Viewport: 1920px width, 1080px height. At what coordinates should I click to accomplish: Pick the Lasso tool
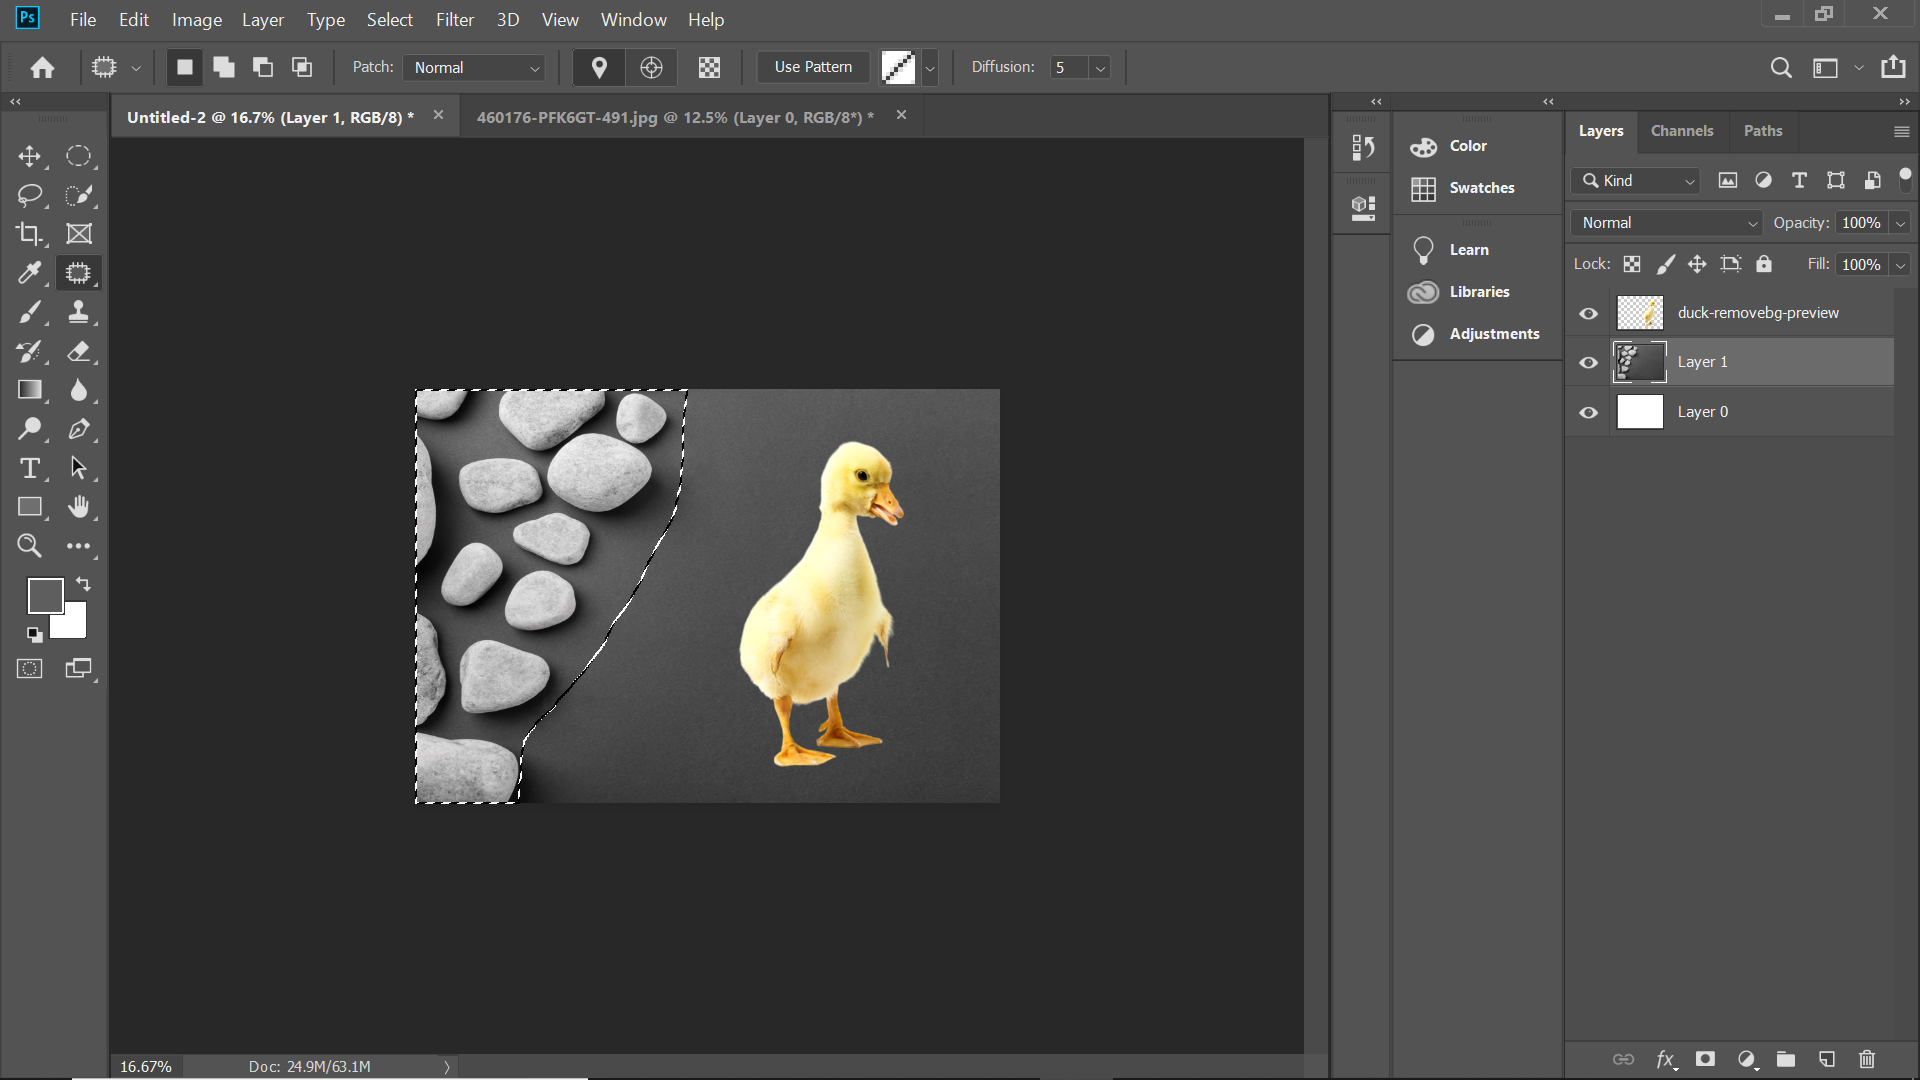[29, 195]
